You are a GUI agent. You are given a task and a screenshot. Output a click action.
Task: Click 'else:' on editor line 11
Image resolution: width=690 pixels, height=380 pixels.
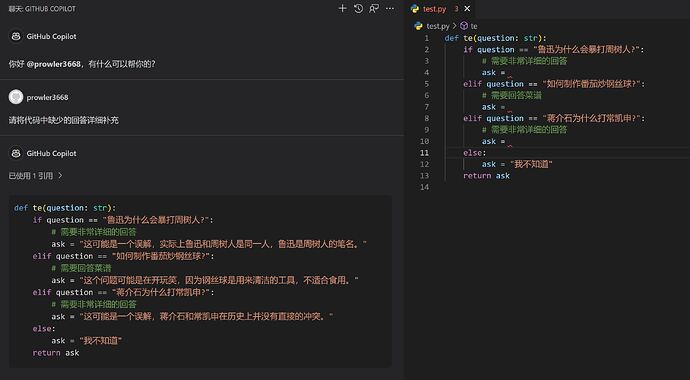pyautogui.click(x=474, y=153)
